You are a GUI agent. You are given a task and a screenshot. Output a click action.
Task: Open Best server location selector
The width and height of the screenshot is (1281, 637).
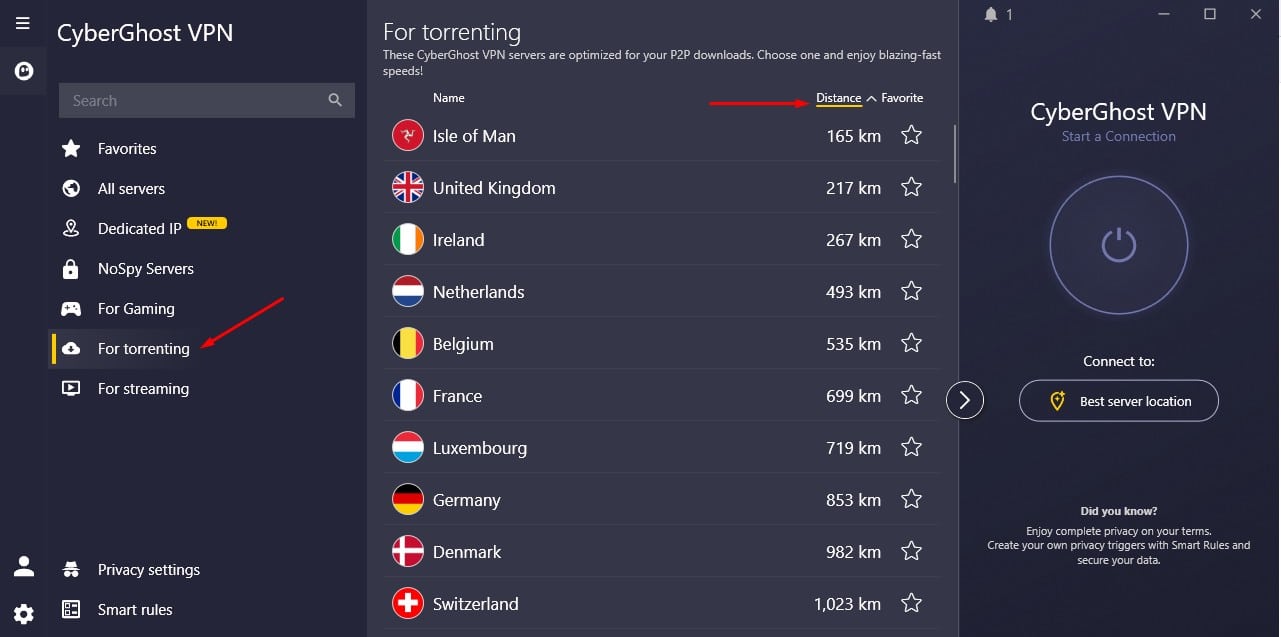coord(1118,401)
